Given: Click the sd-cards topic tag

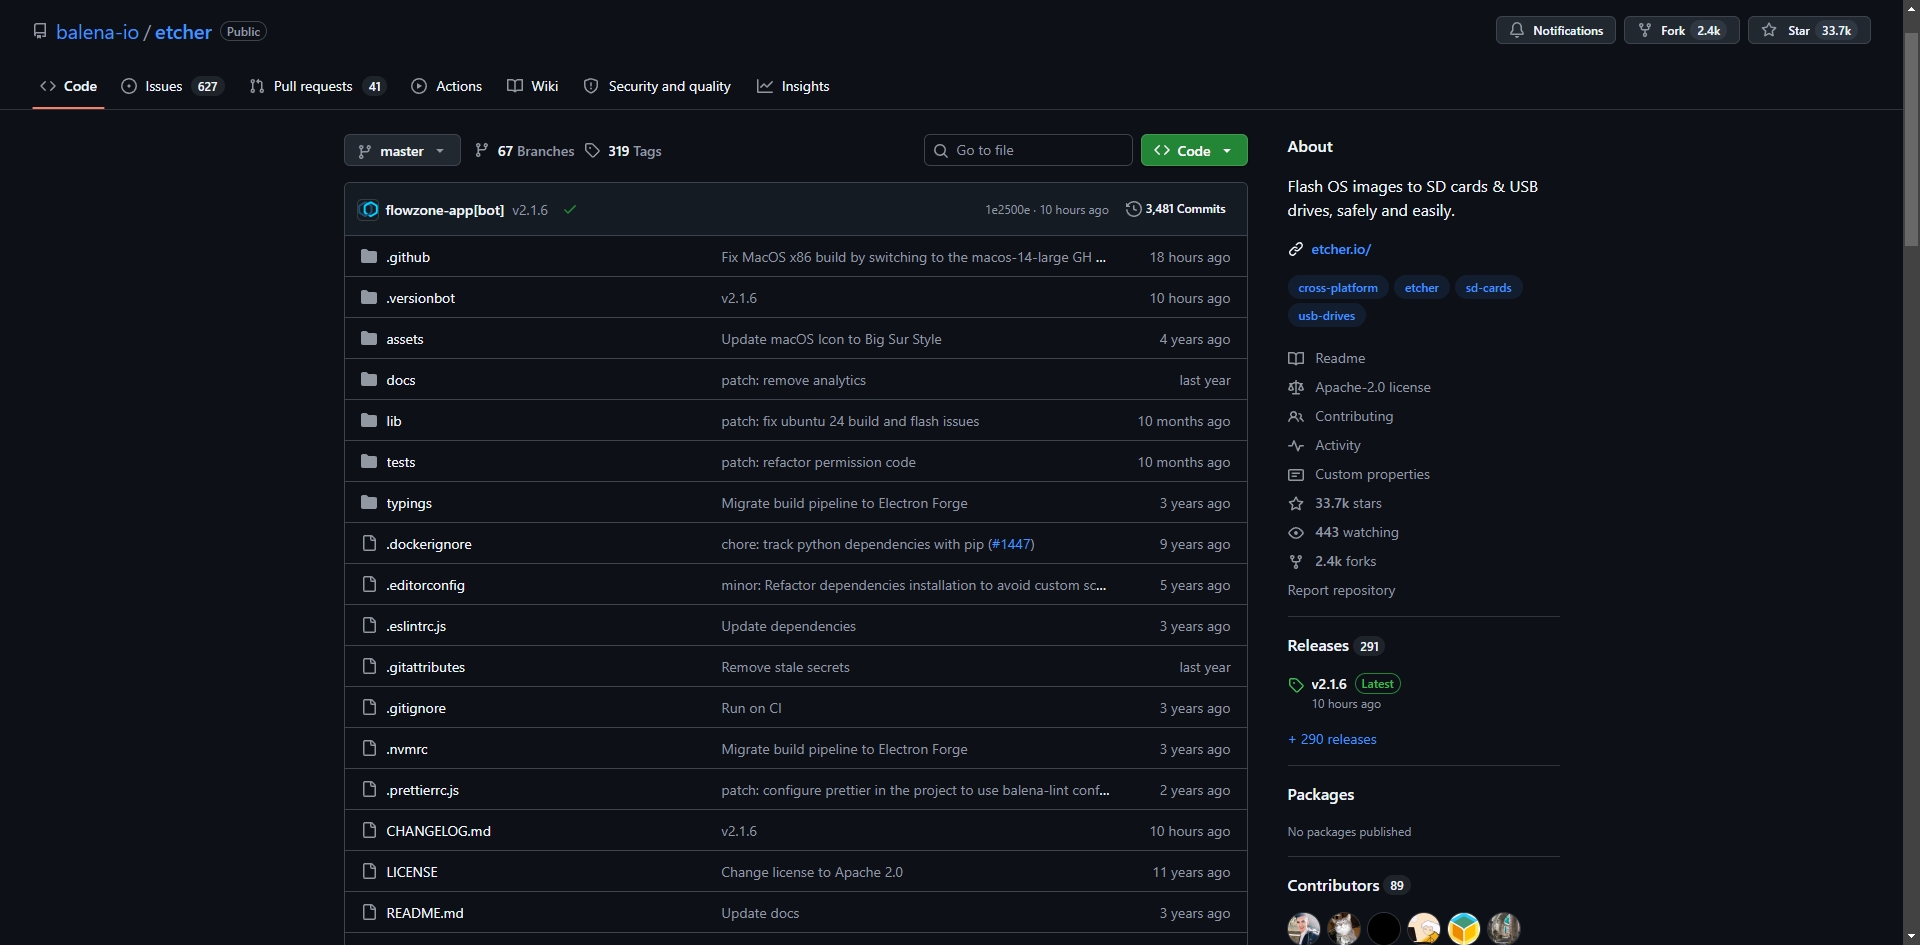Looking at the screenshot, I should [x=1488, y=288].
